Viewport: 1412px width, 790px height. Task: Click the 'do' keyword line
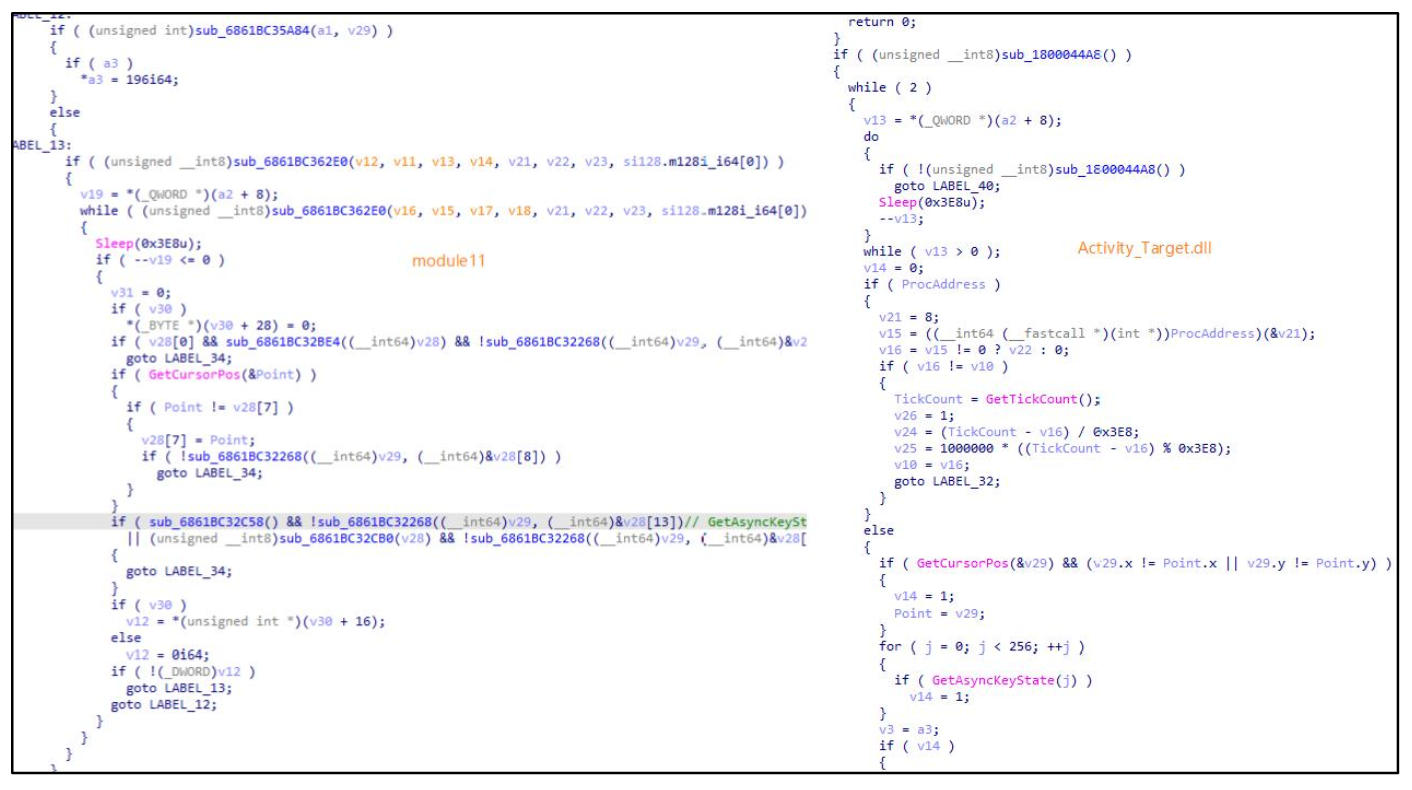click(870, 136)
